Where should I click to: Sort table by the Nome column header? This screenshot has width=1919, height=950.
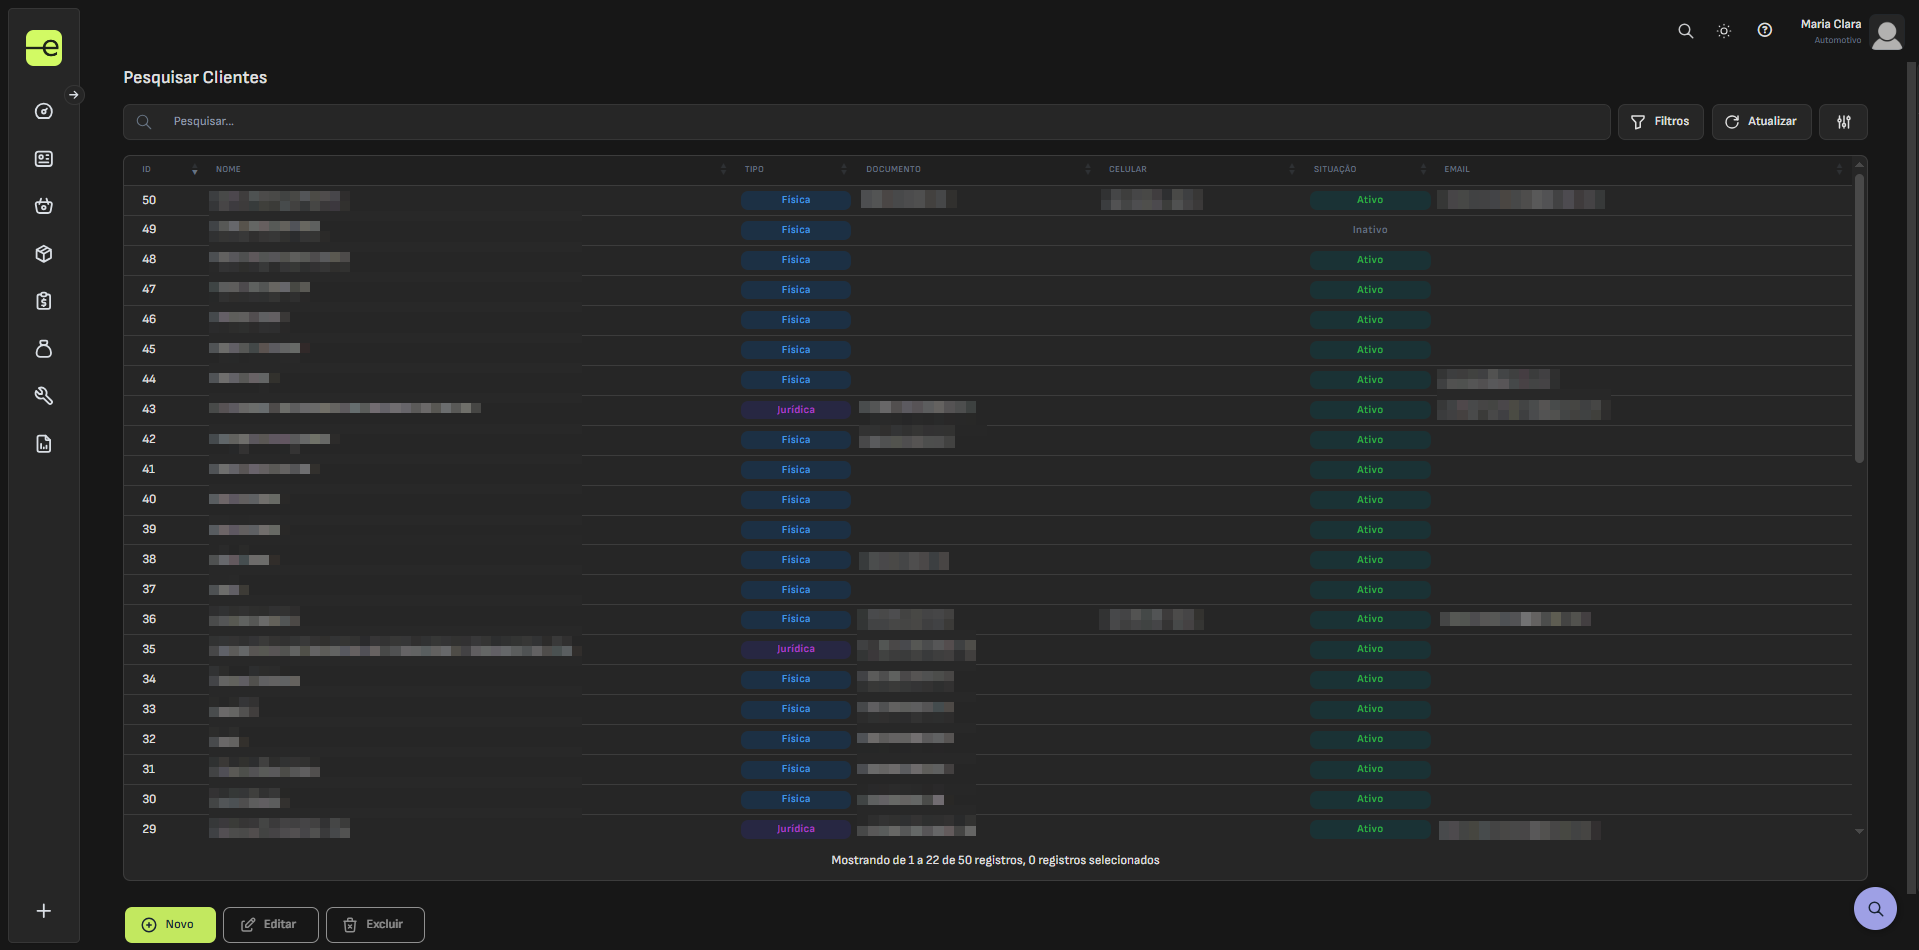pos(229,170)
